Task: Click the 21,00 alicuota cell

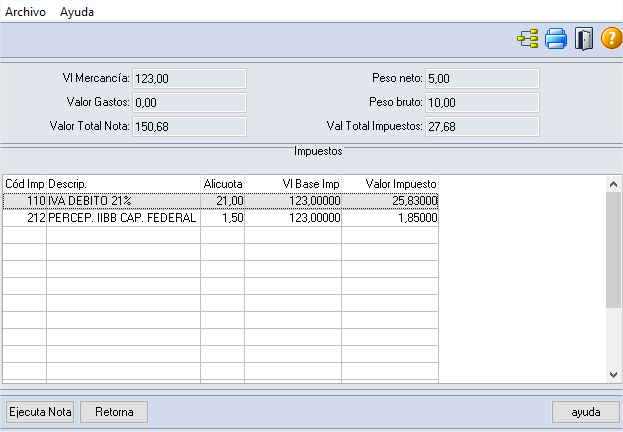Action: 222,201
